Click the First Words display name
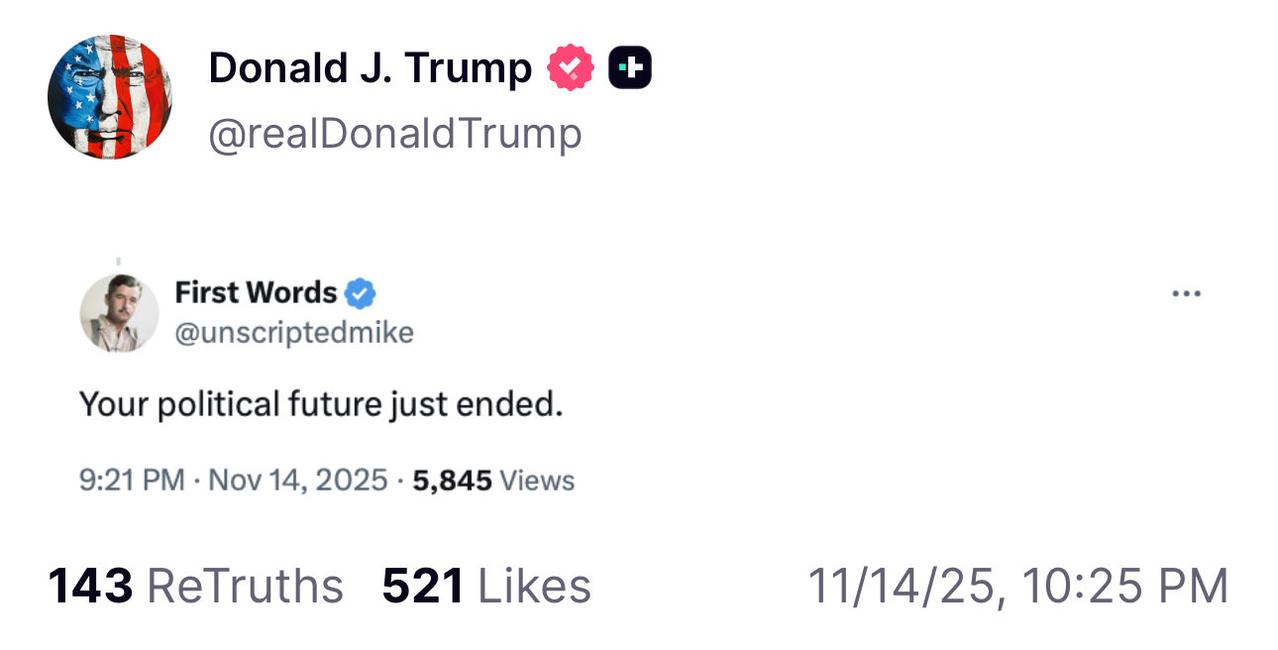 [255, 293]
